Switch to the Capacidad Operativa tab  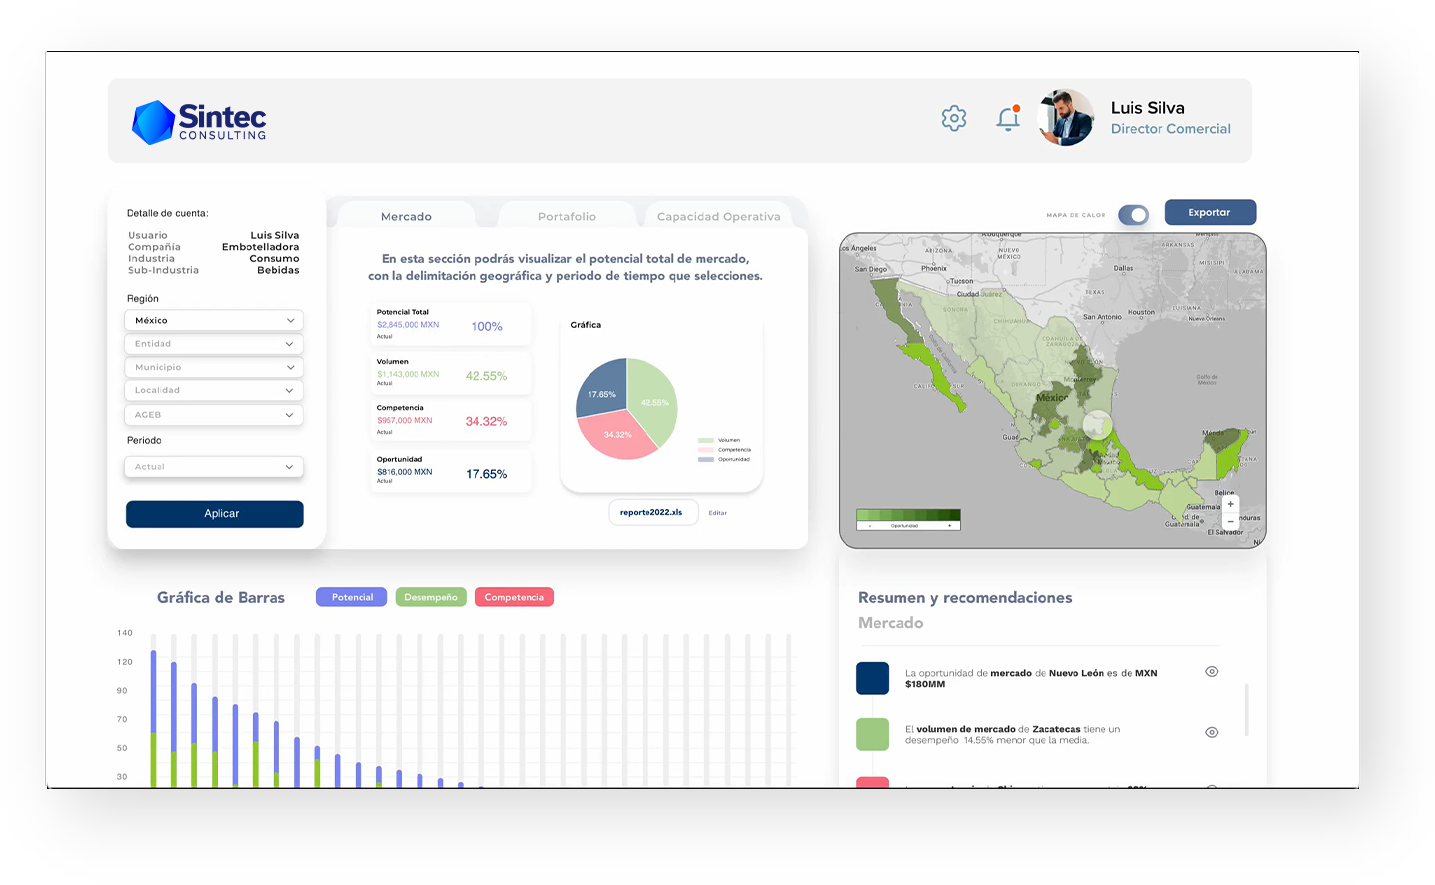click(x=718, y=216)
